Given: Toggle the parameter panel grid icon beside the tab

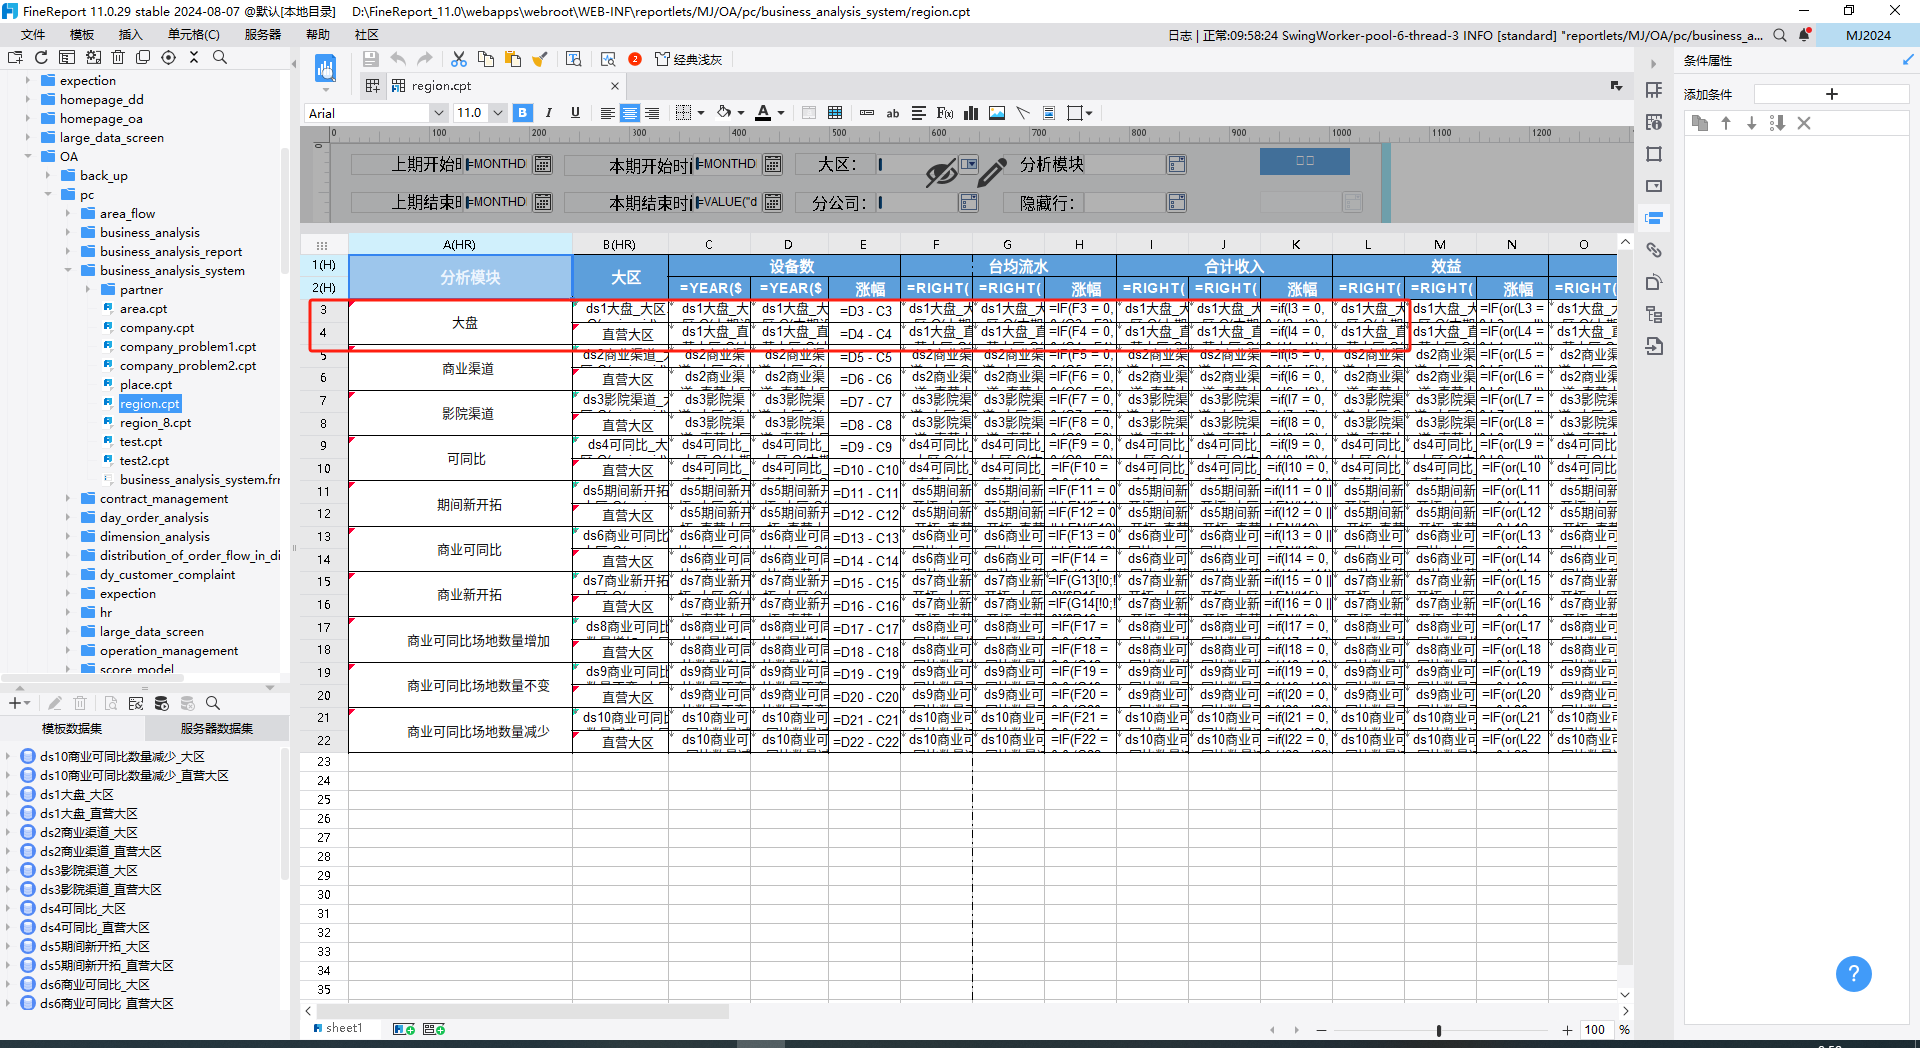Looking at the screenshot, I should point(373,86).
